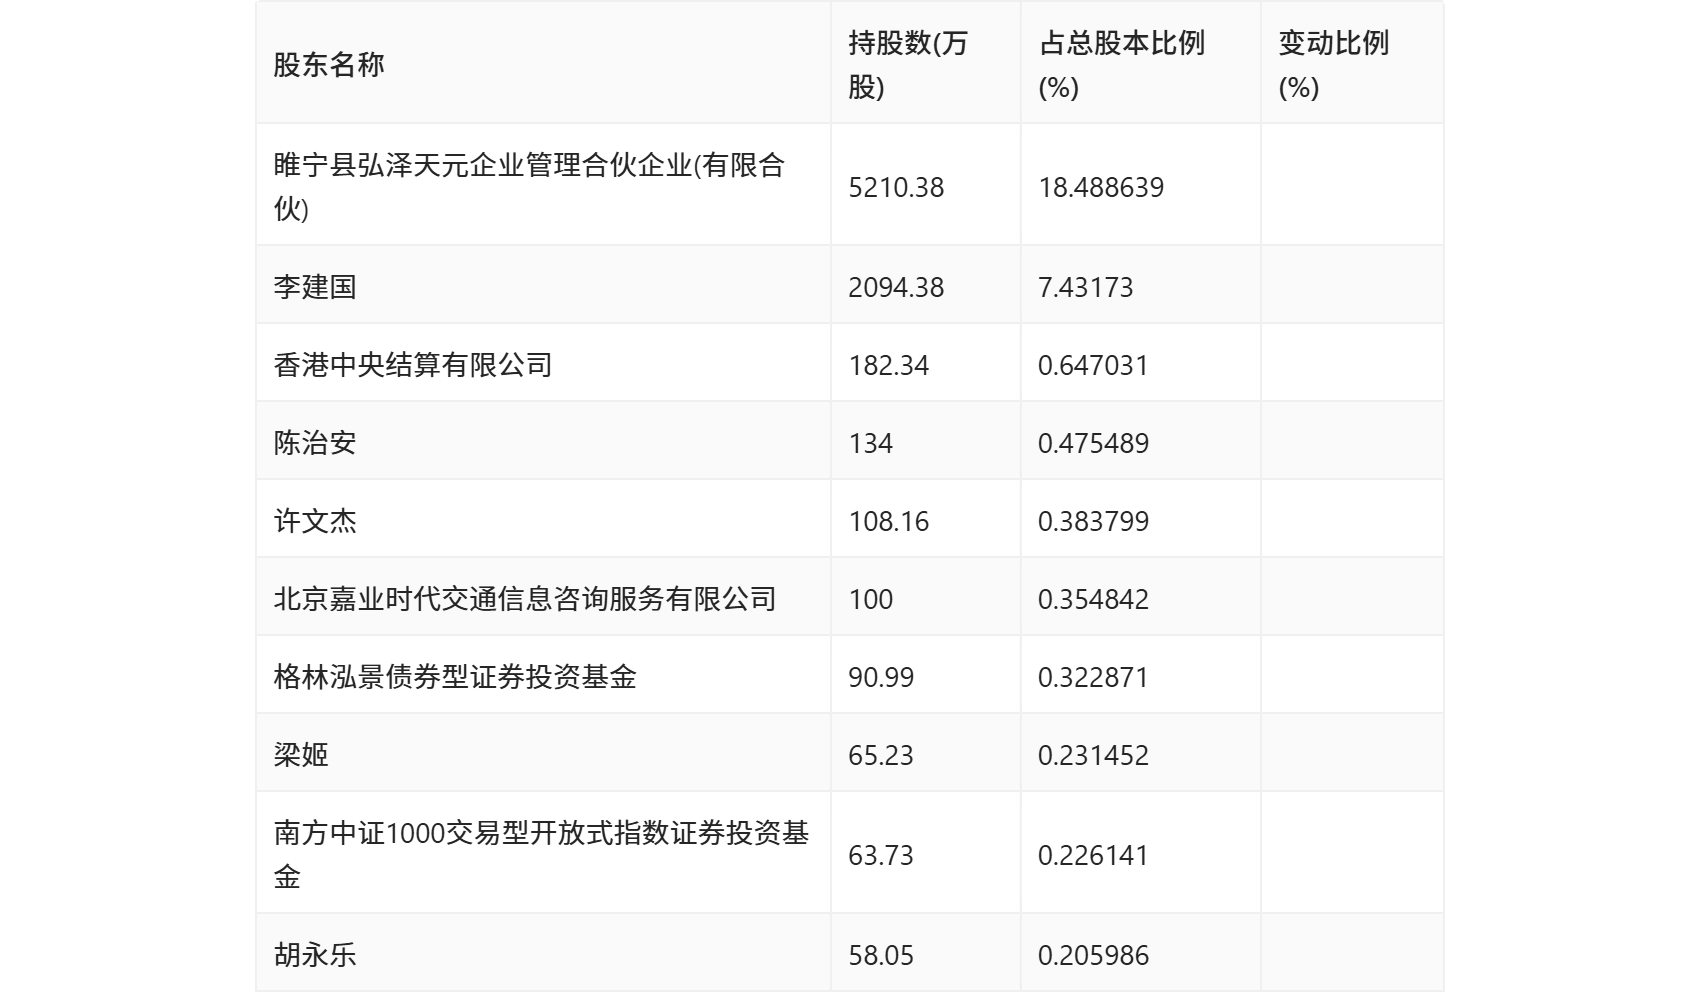Select the 134 shares value

point(871,443)
